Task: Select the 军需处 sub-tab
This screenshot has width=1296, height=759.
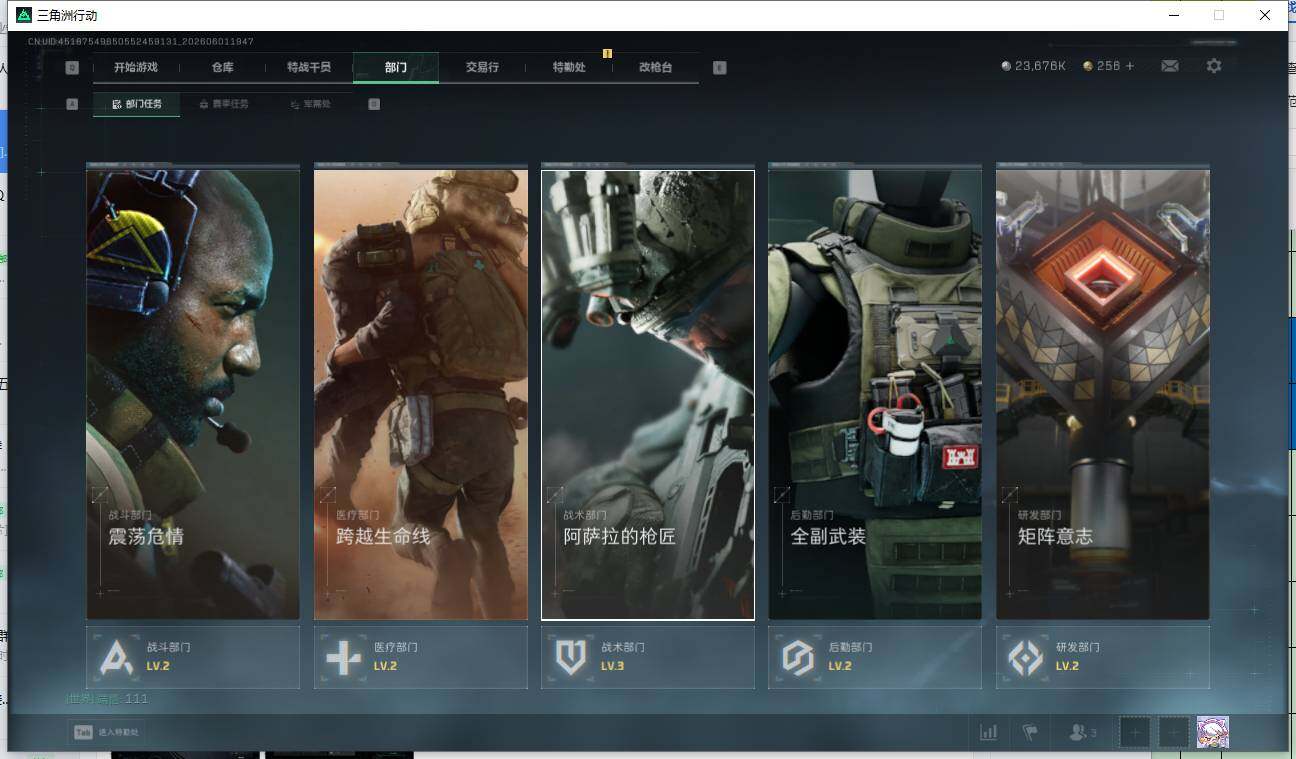Action: [310, 104]
